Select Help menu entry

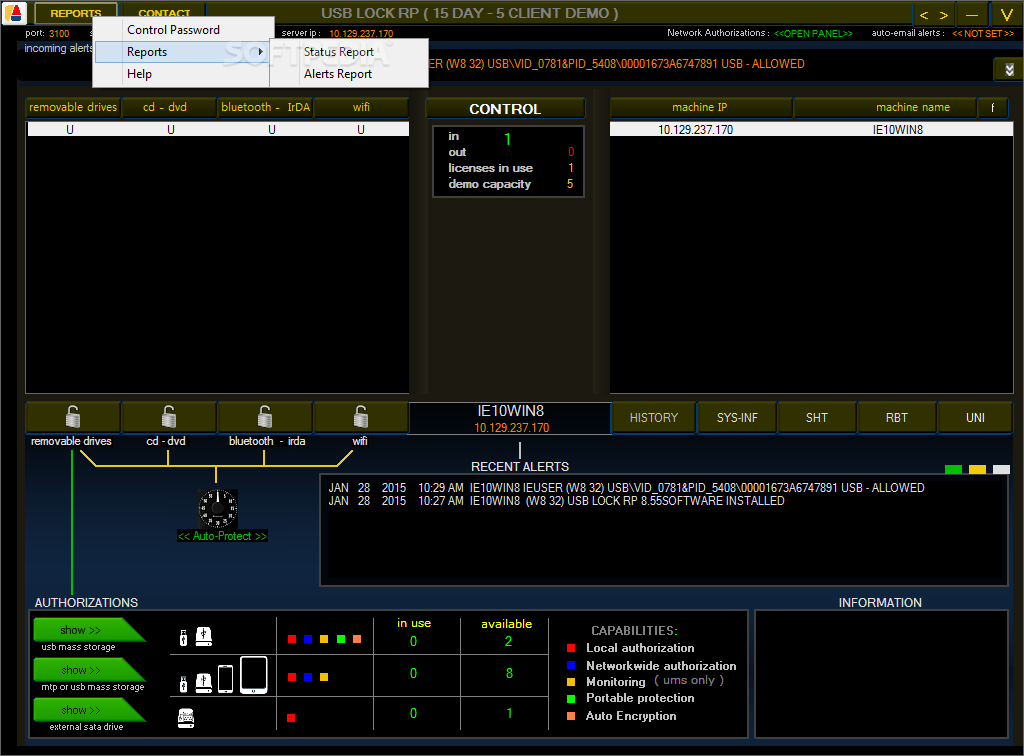[139, 74]
